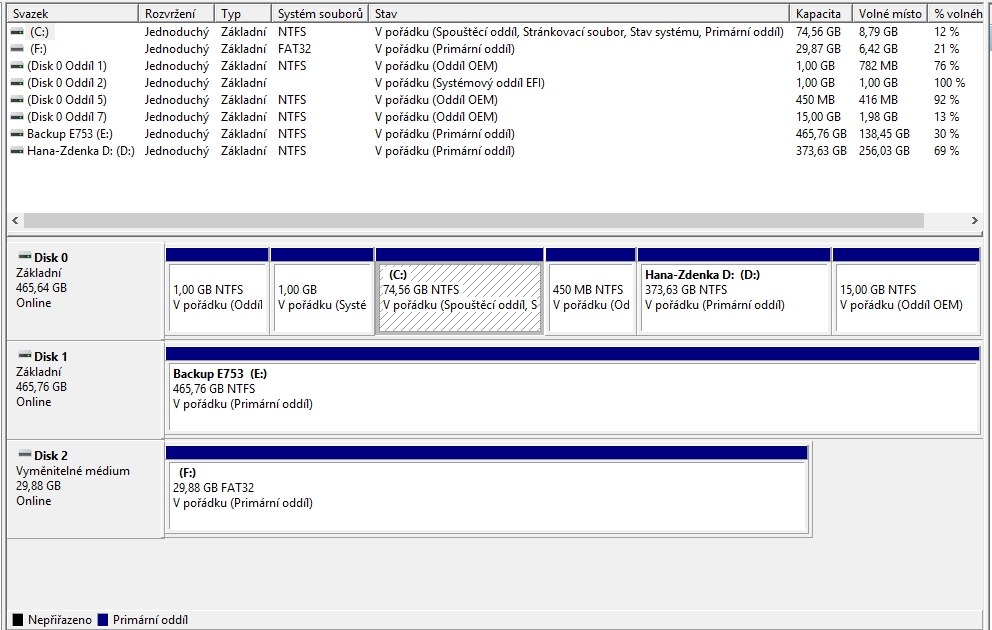Click the 100 % free percentage cell
This screenshot has width=992, height=630.
click(x=949, y=83)
